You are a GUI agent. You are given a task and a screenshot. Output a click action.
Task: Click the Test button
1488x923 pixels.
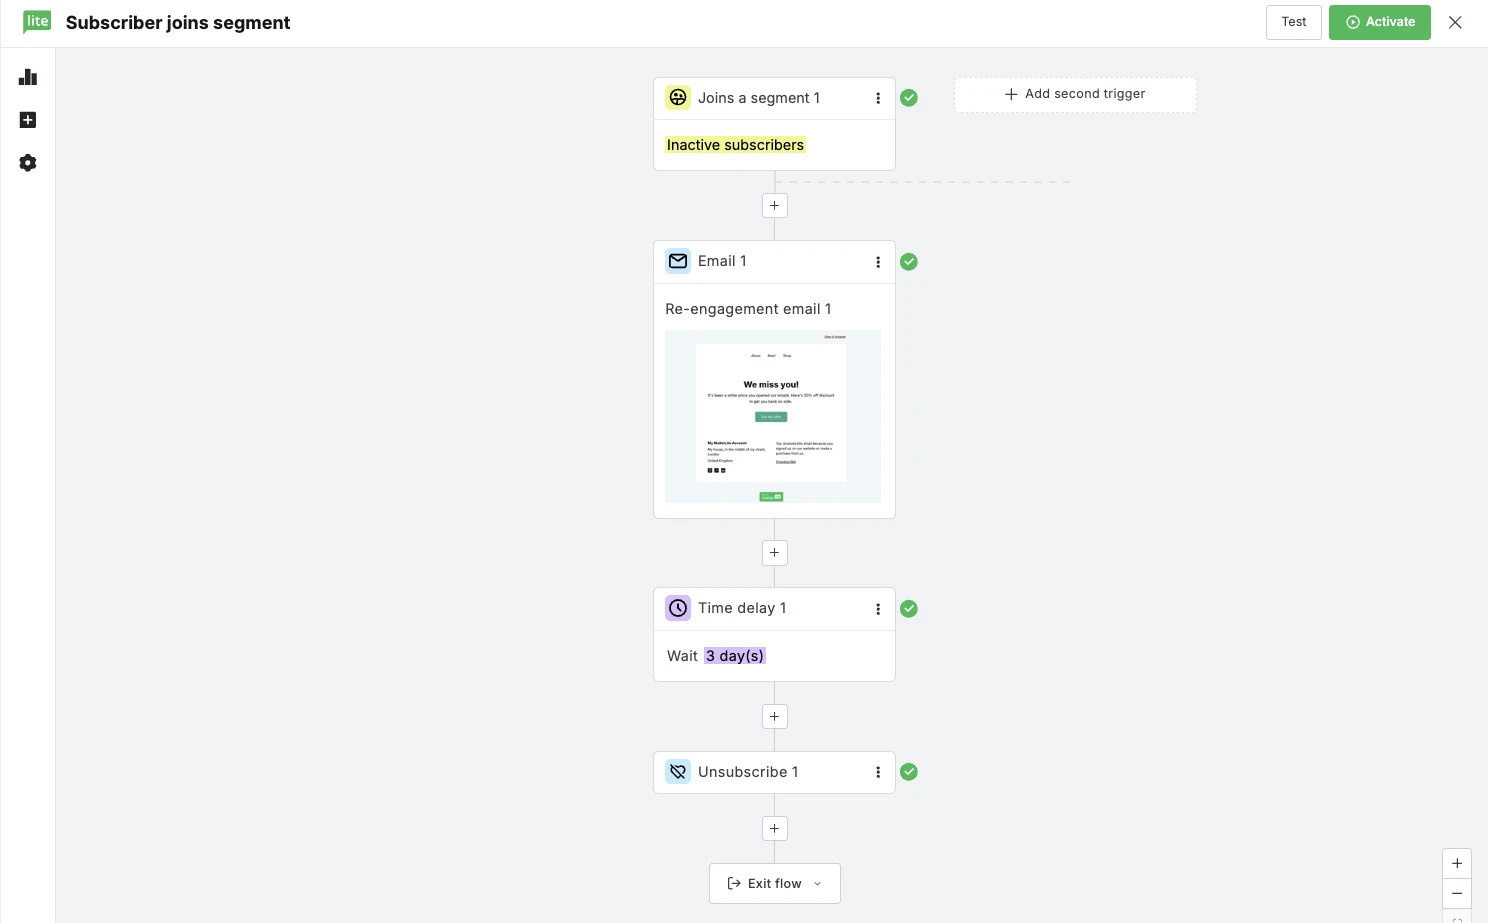pyautogui.click(x=1293, y=22)
